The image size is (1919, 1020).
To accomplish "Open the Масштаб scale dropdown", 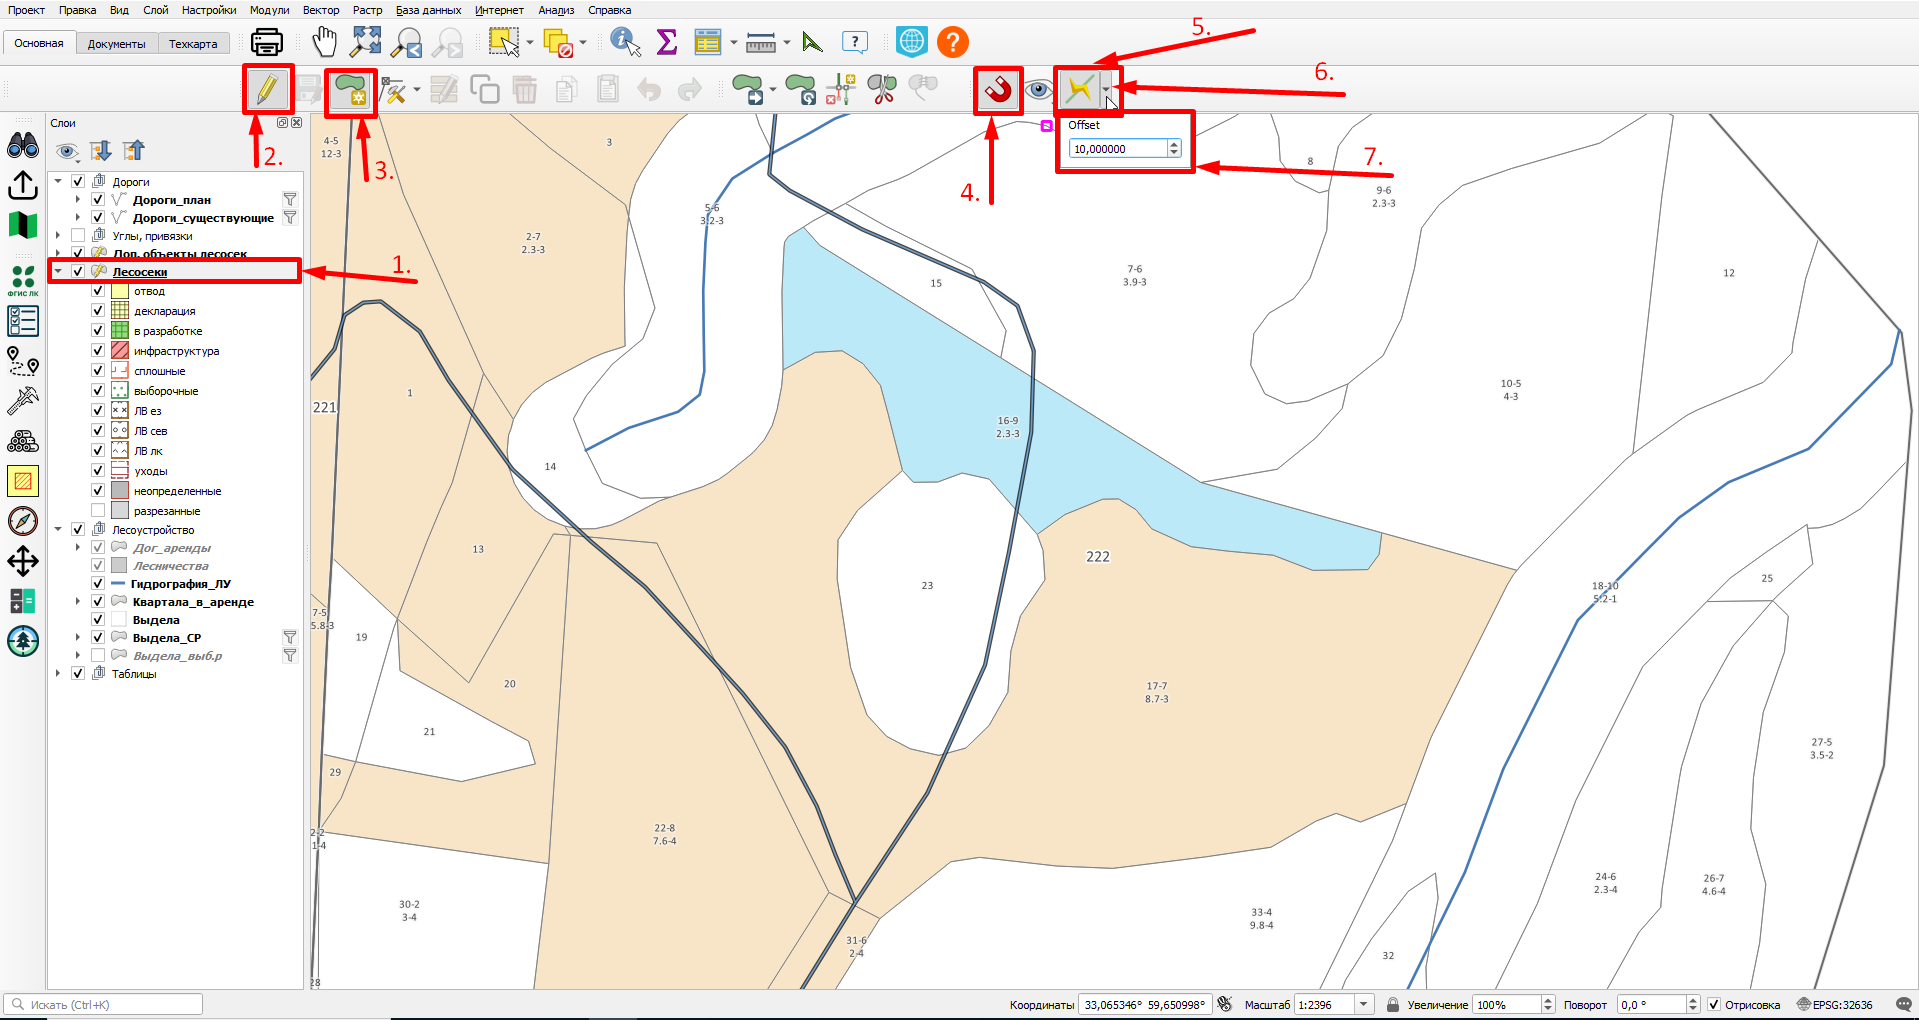I will coord(1363,1004).
